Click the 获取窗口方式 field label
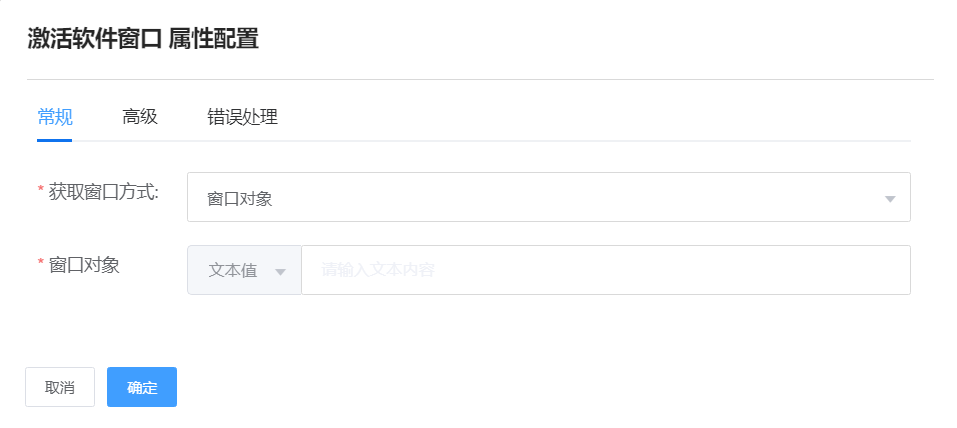 (104, 191)
